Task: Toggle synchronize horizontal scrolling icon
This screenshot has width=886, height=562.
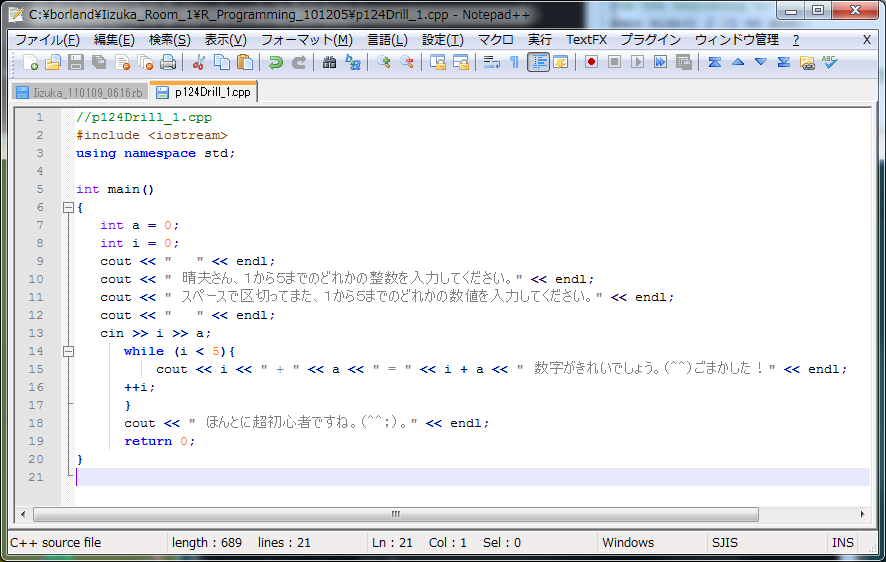Action: tap(461, 62)
